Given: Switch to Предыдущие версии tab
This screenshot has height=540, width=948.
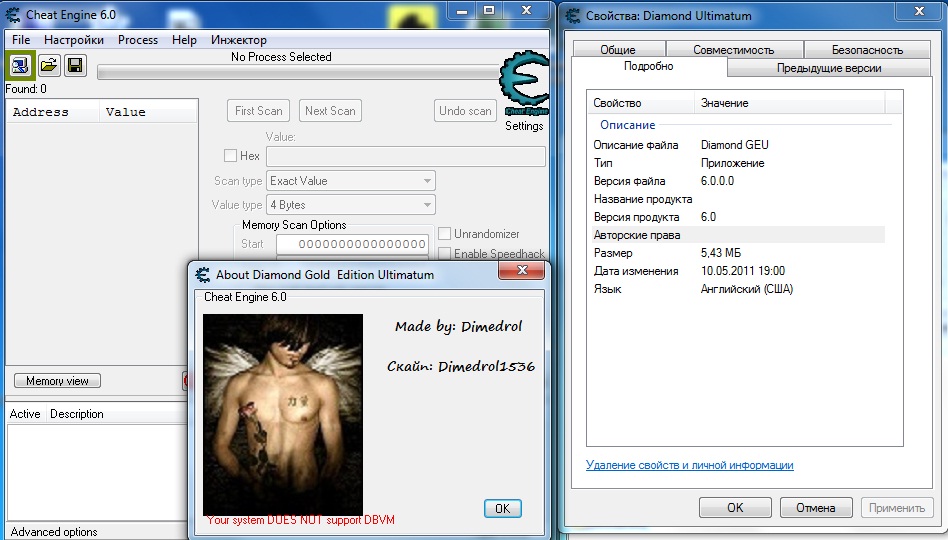Looking at the screenshot, I should click(x=829, y=68).
